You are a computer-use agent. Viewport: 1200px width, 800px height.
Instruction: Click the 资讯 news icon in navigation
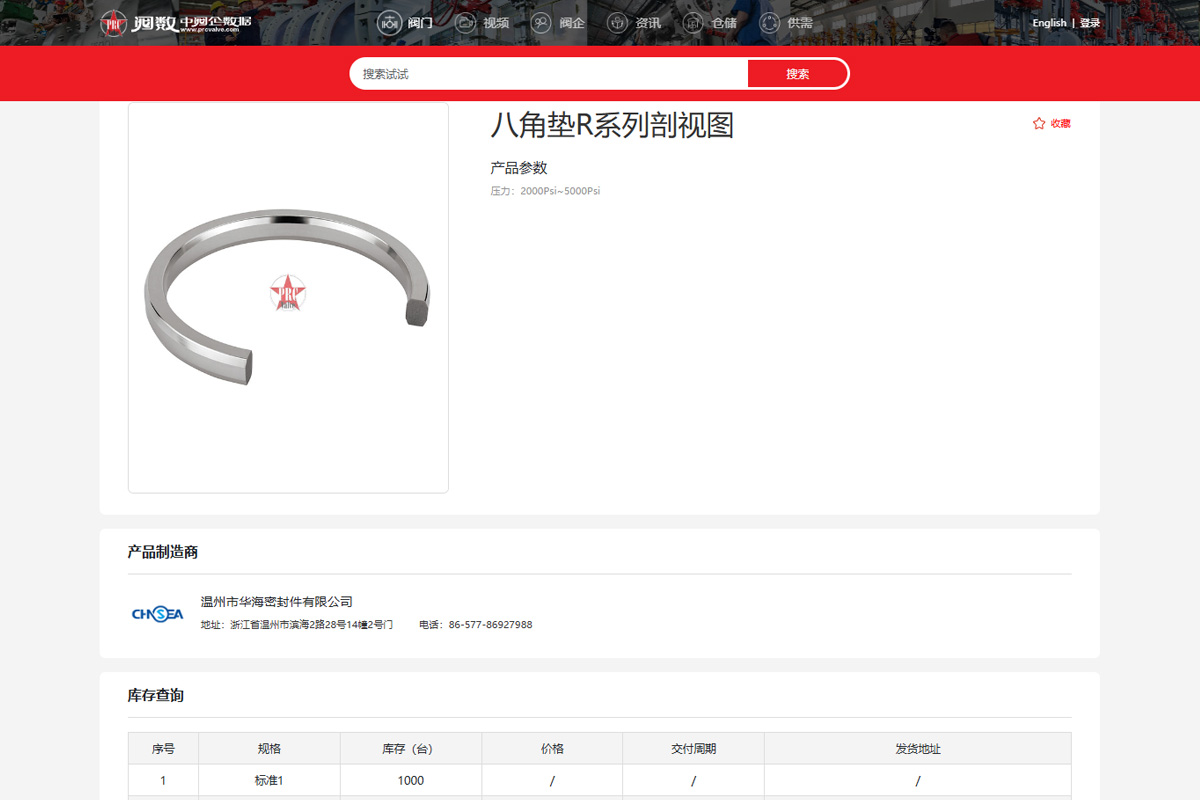pos(618,23)
